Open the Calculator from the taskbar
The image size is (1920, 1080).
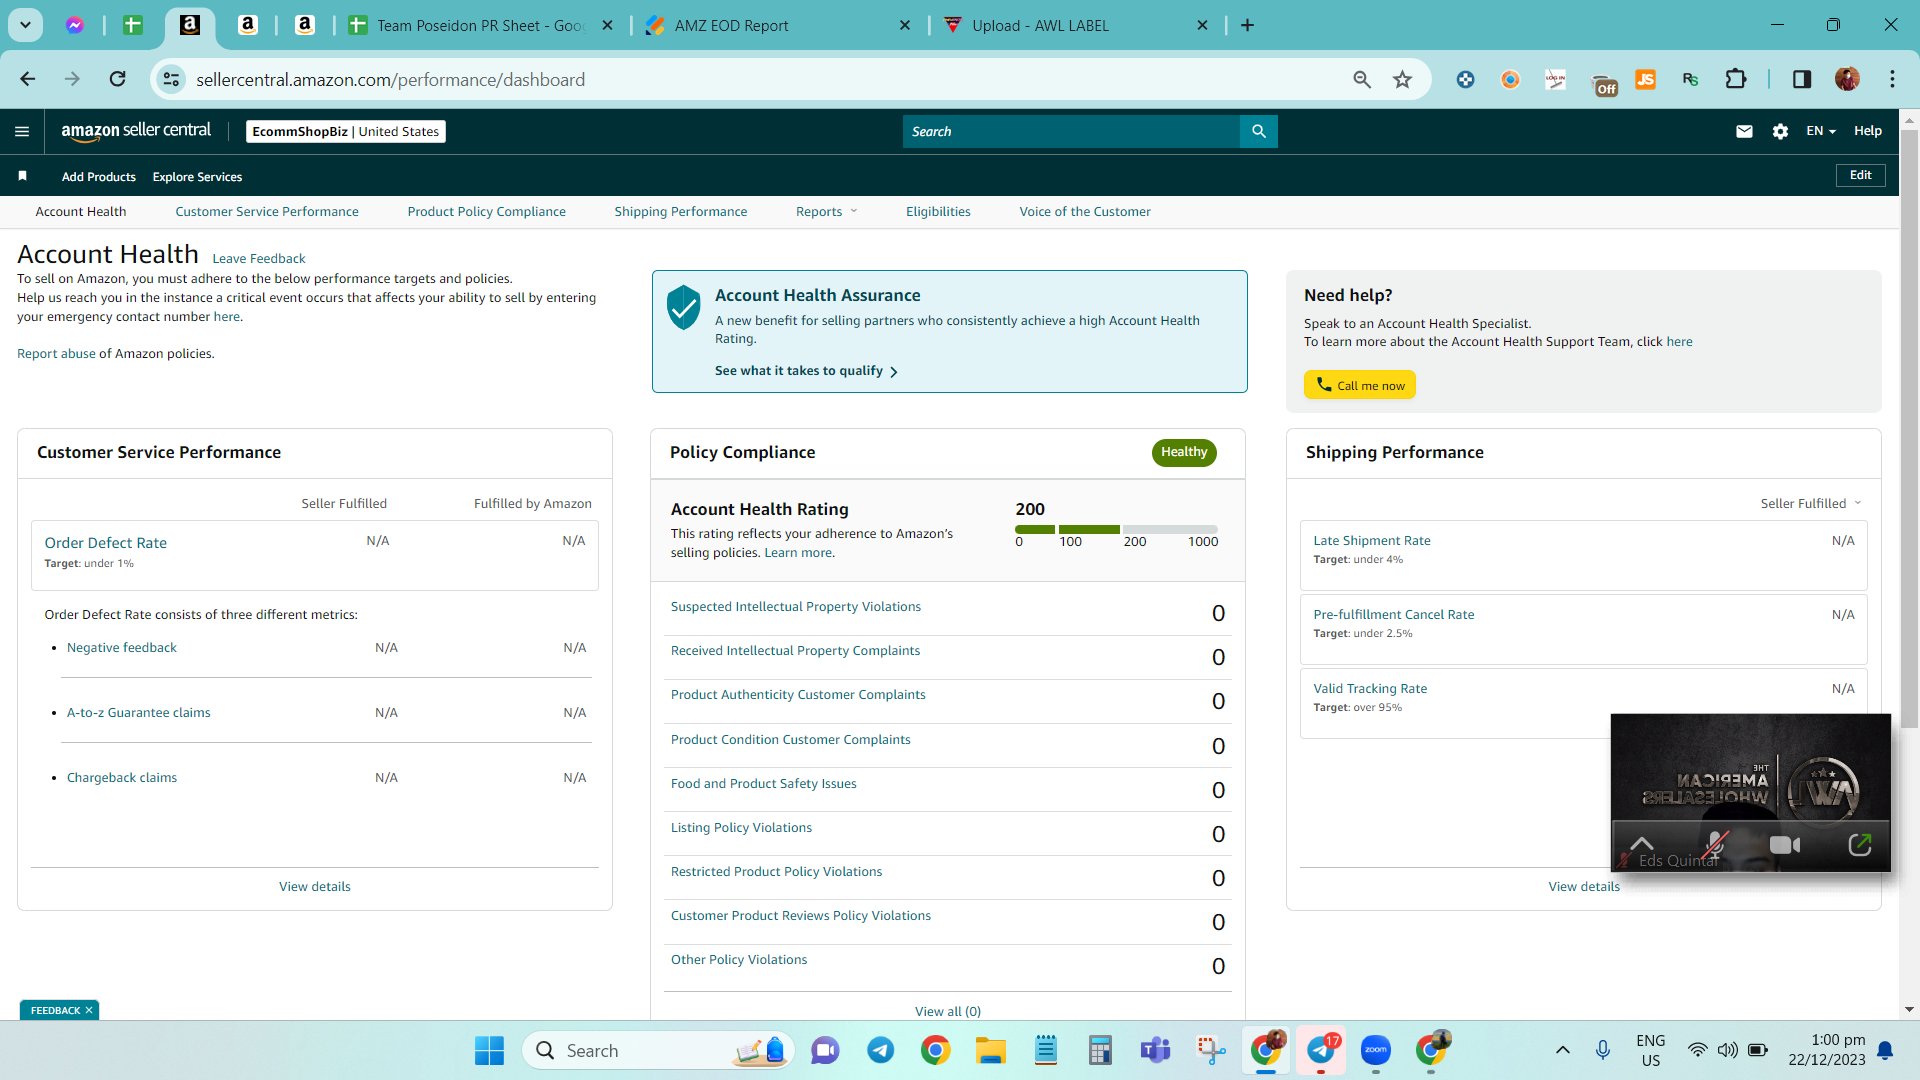[x=1100, y=1050]
